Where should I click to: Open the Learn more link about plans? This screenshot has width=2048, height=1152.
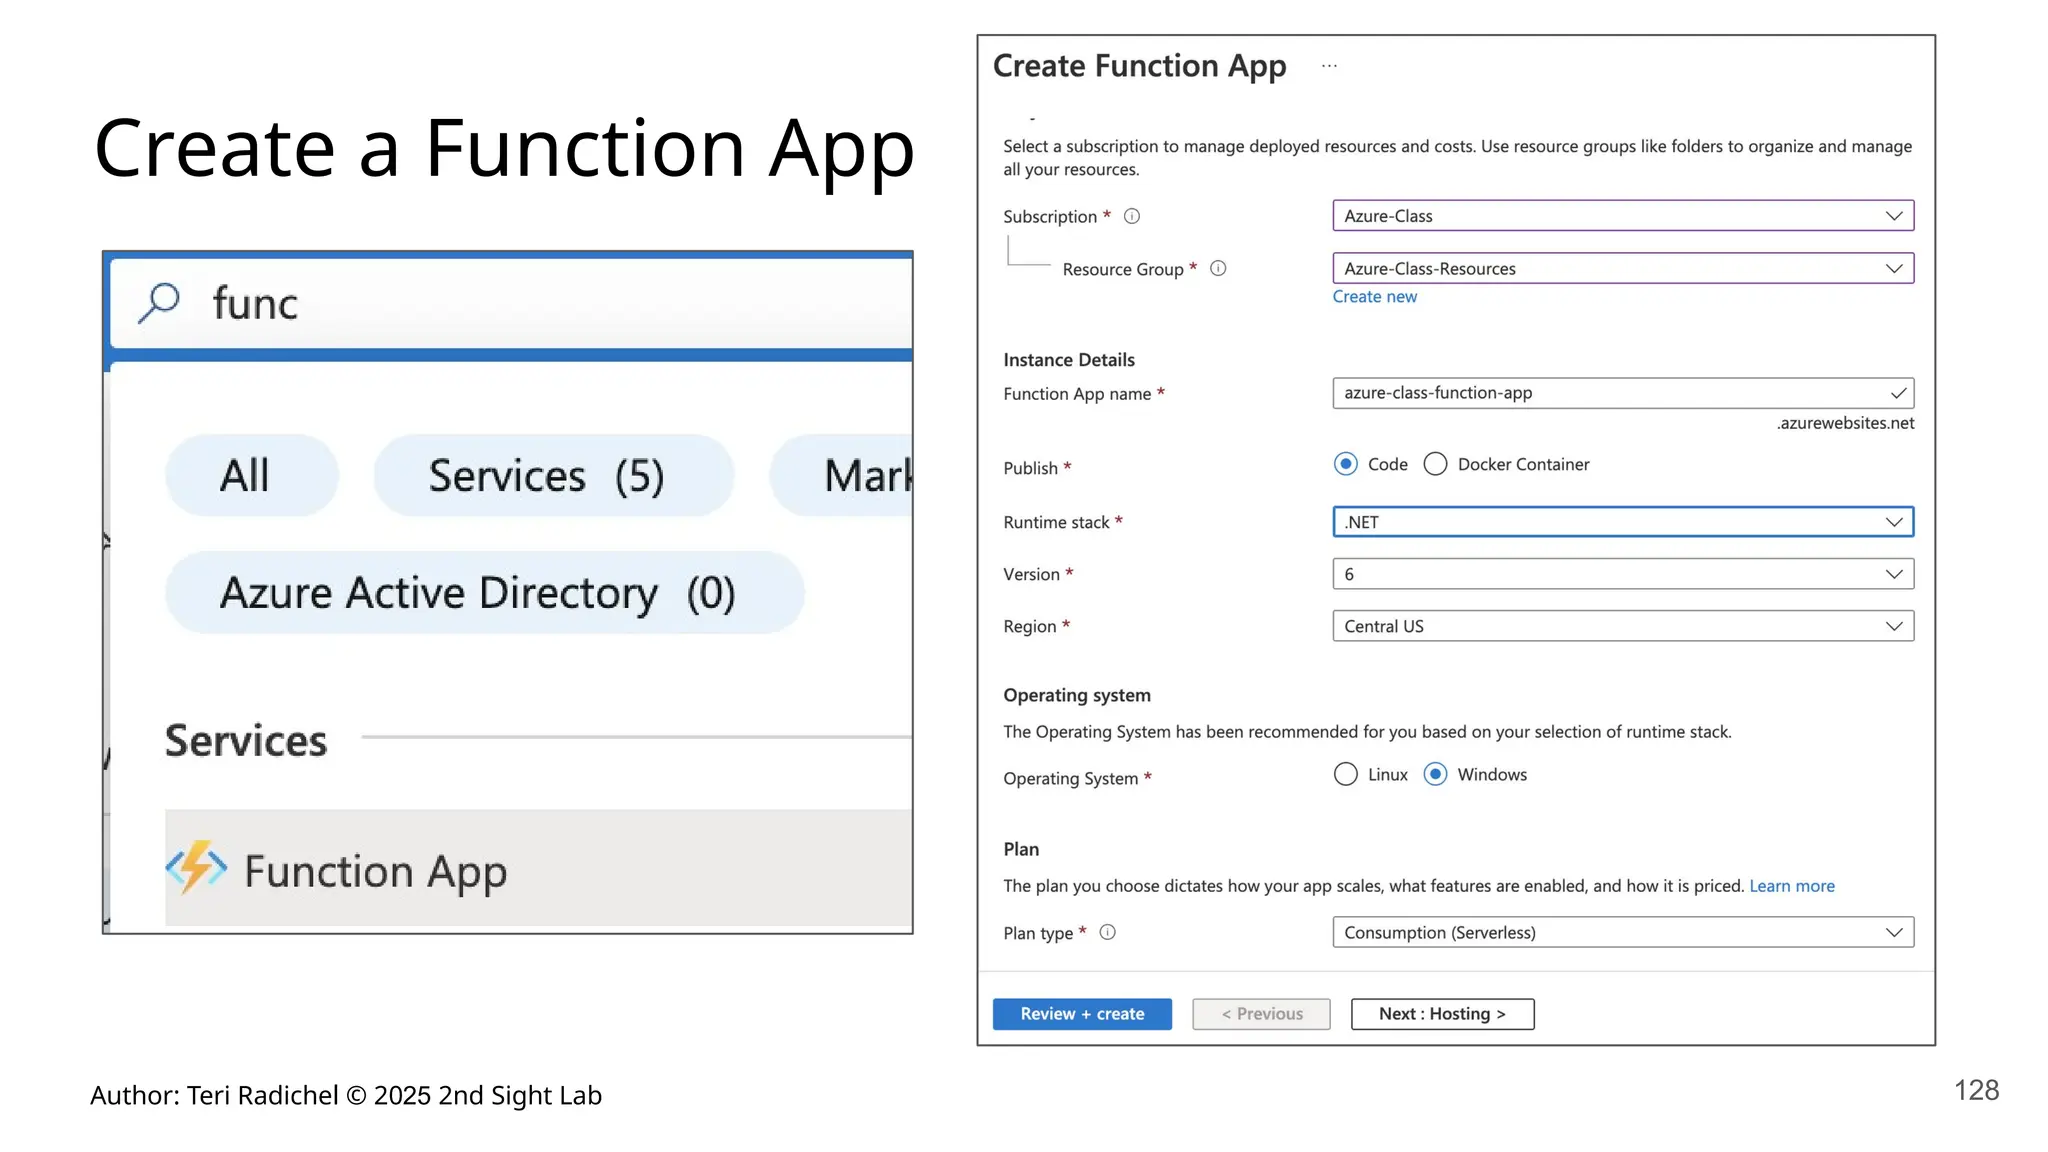tap(1792, 886)
